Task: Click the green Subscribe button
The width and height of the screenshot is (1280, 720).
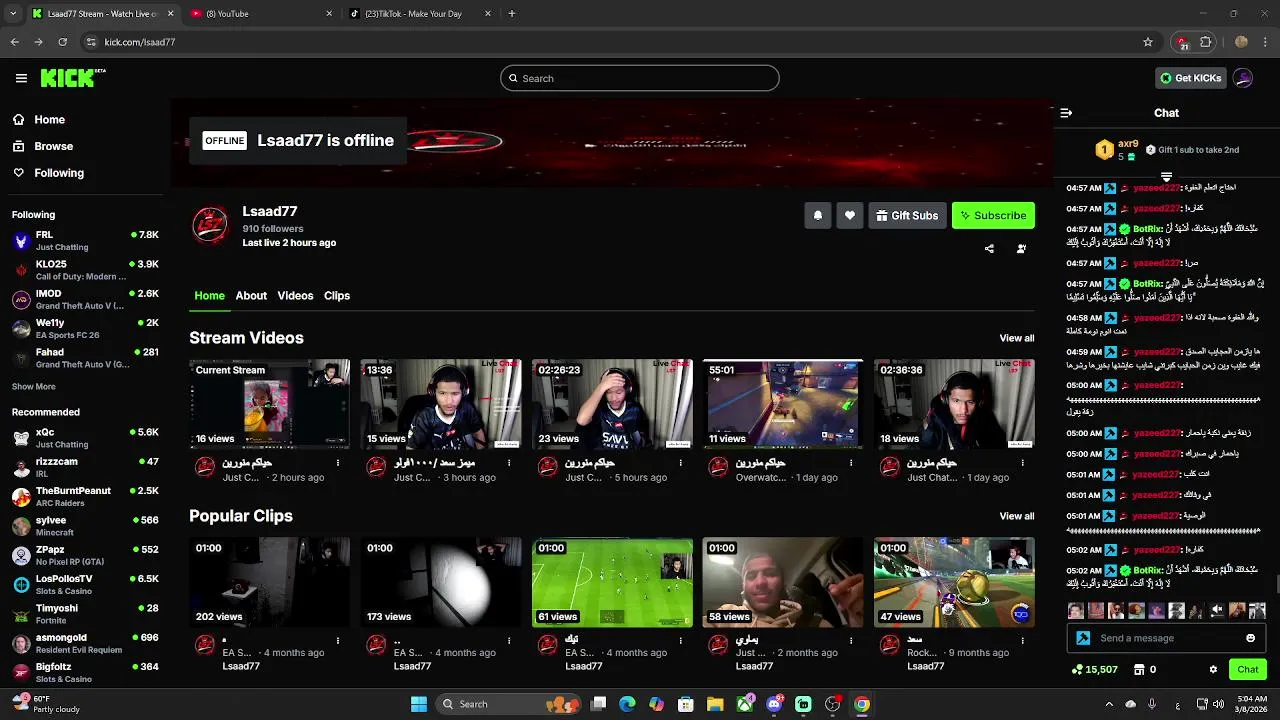Action: click(x=993, y=215)
